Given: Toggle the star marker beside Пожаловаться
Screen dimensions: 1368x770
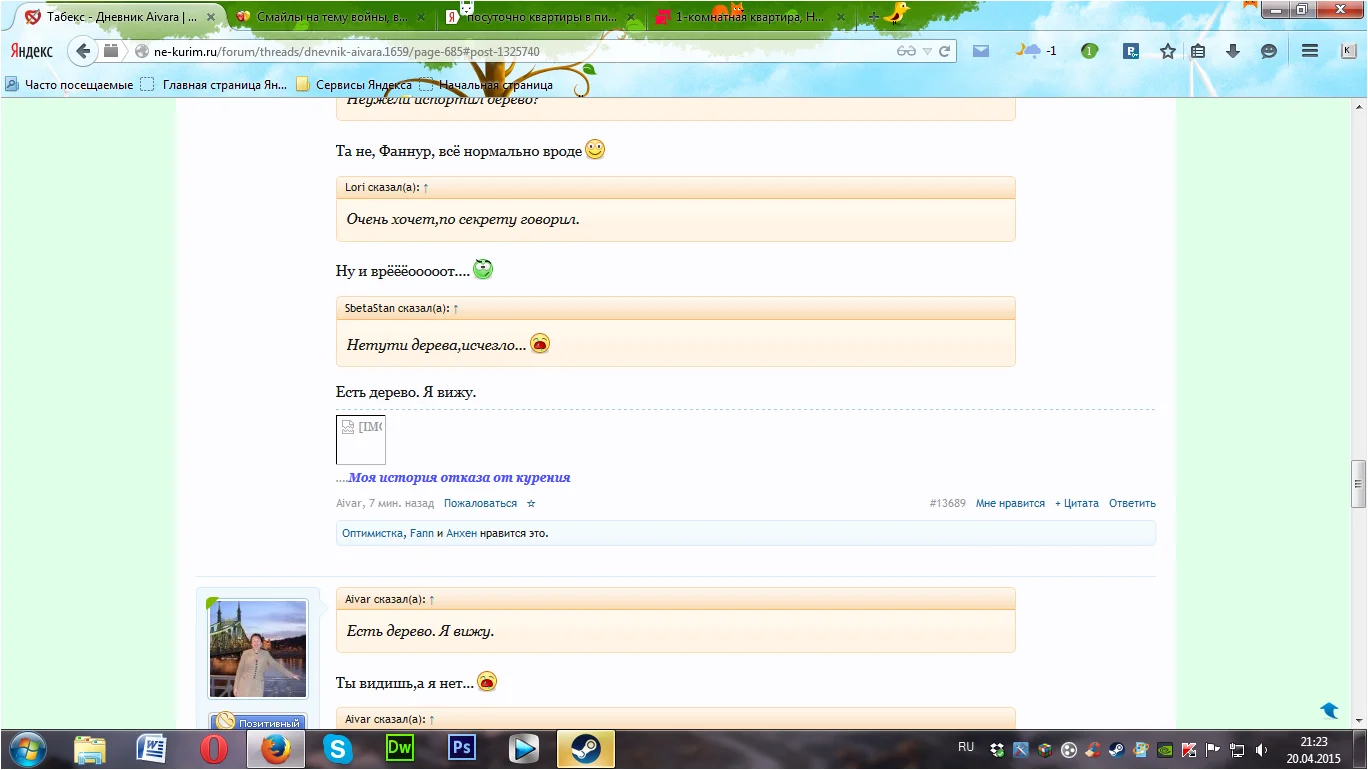Looking at the screenshot, I should click(531, 504).
